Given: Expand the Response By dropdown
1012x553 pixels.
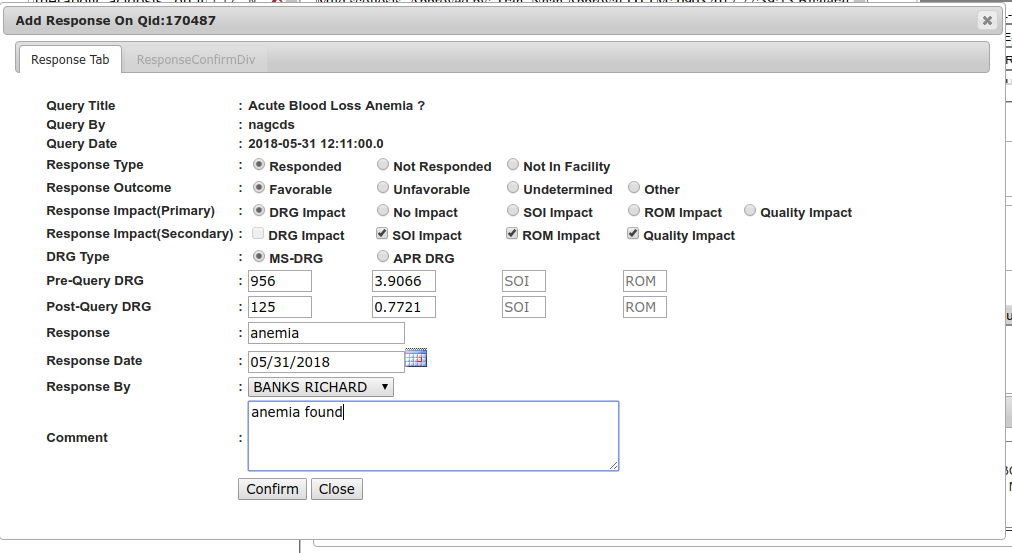Looking at the screenshot, I should [x=320, y=387].
